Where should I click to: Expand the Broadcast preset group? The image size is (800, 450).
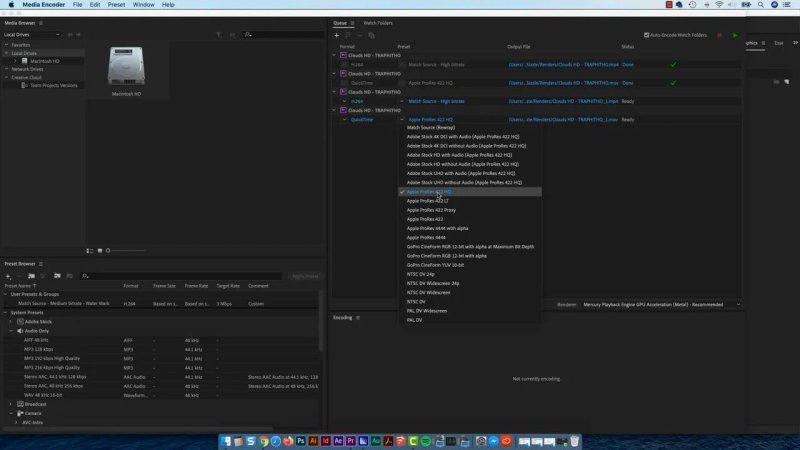11,404
